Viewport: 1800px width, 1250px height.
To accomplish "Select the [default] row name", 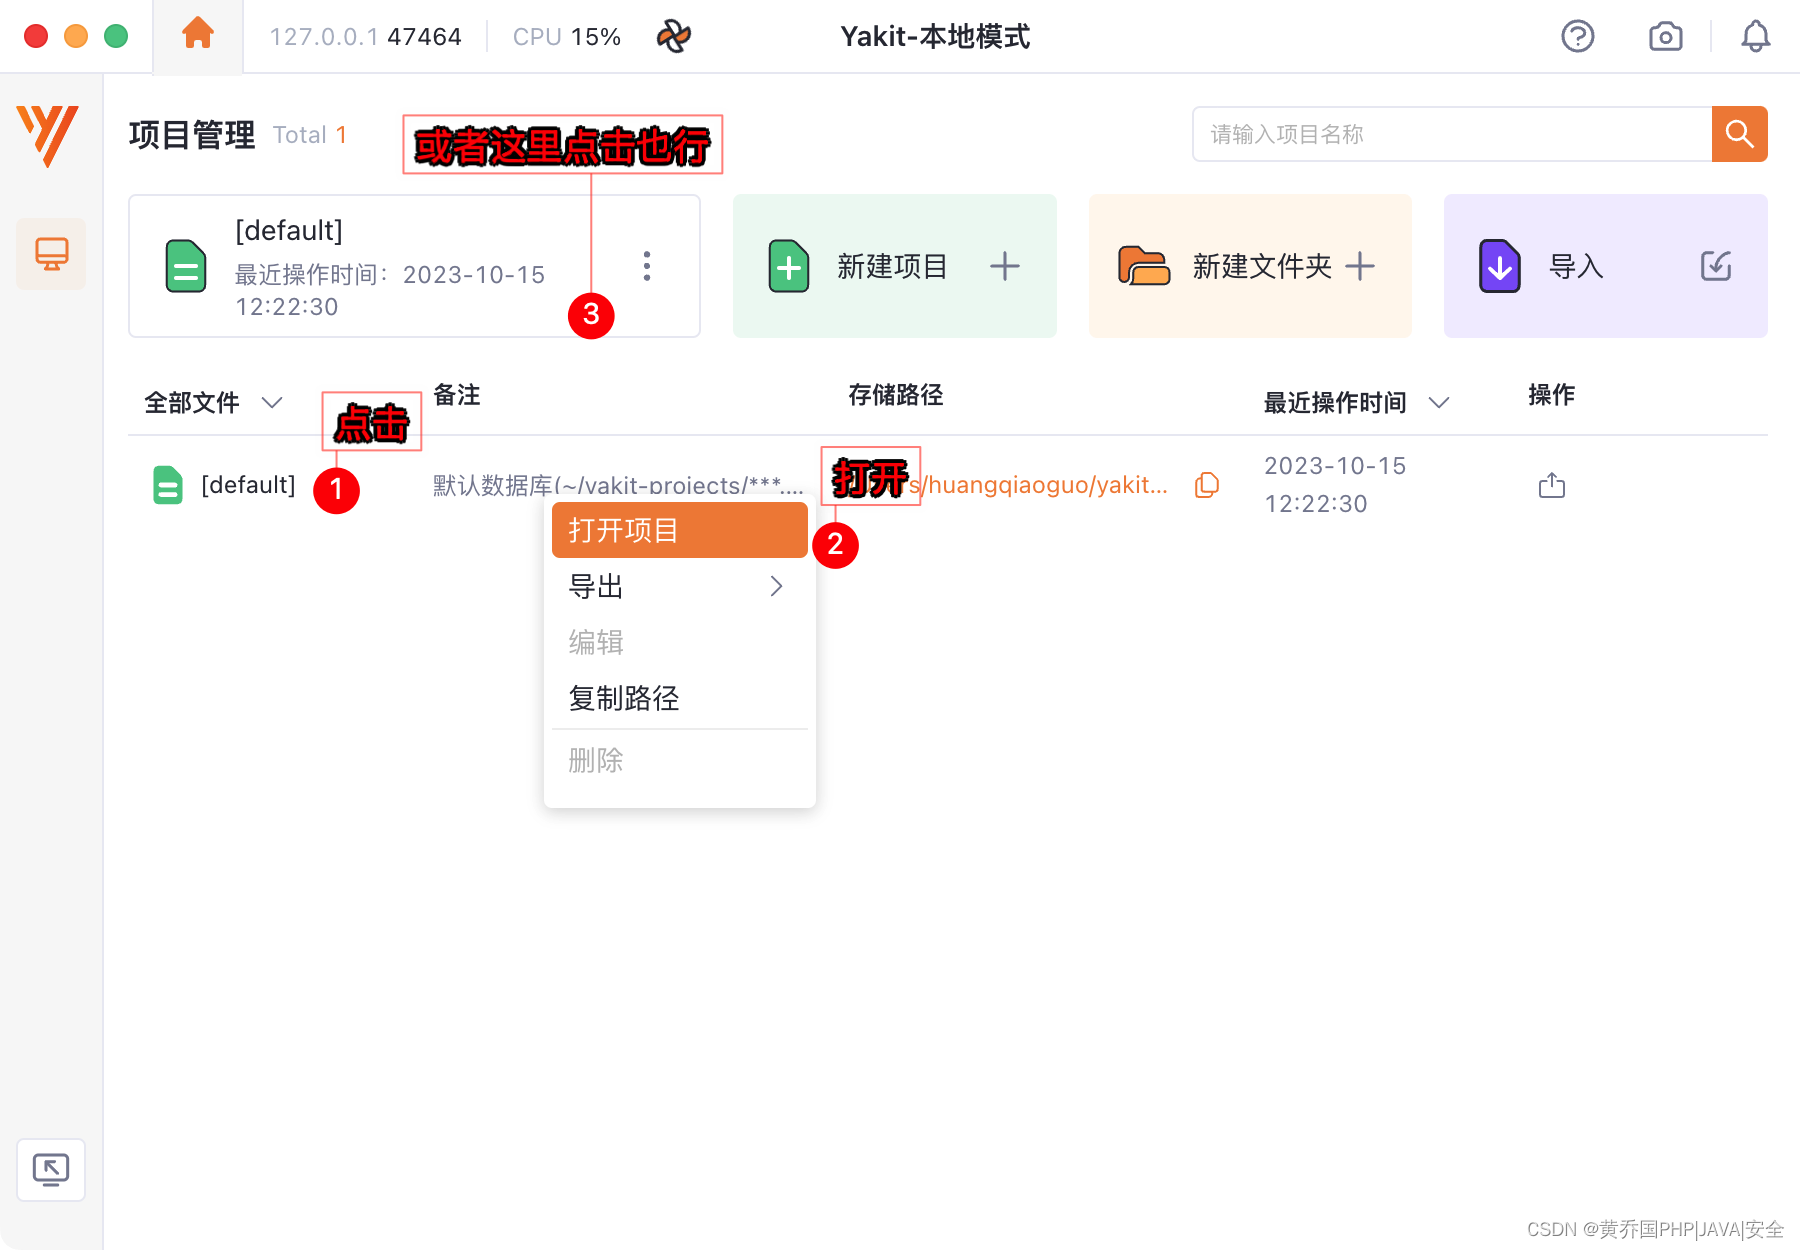I will coord(248,485).
